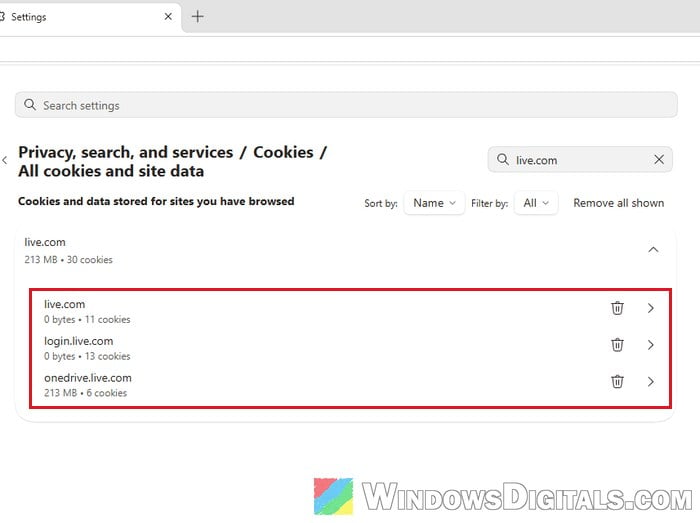Click the All cookies and site data heading
Screen dimensions: 700x523
point(111,171)
